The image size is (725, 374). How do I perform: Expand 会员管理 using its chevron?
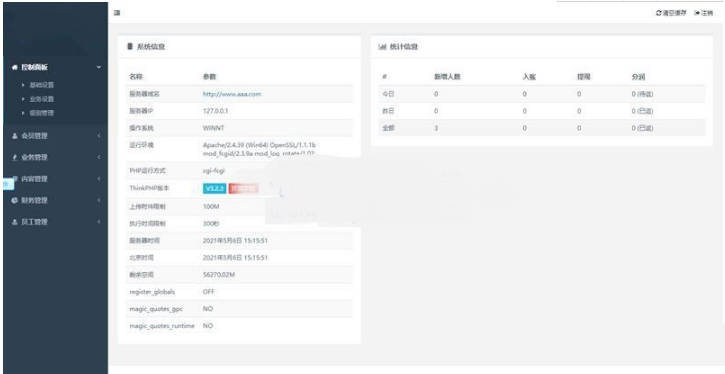tap(99, 136)
